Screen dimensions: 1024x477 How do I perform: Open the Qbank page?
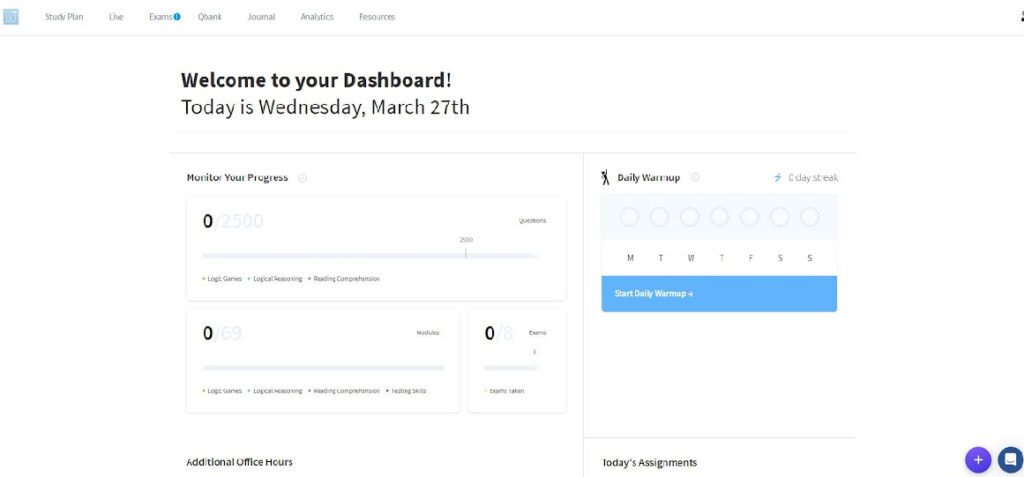210,17
